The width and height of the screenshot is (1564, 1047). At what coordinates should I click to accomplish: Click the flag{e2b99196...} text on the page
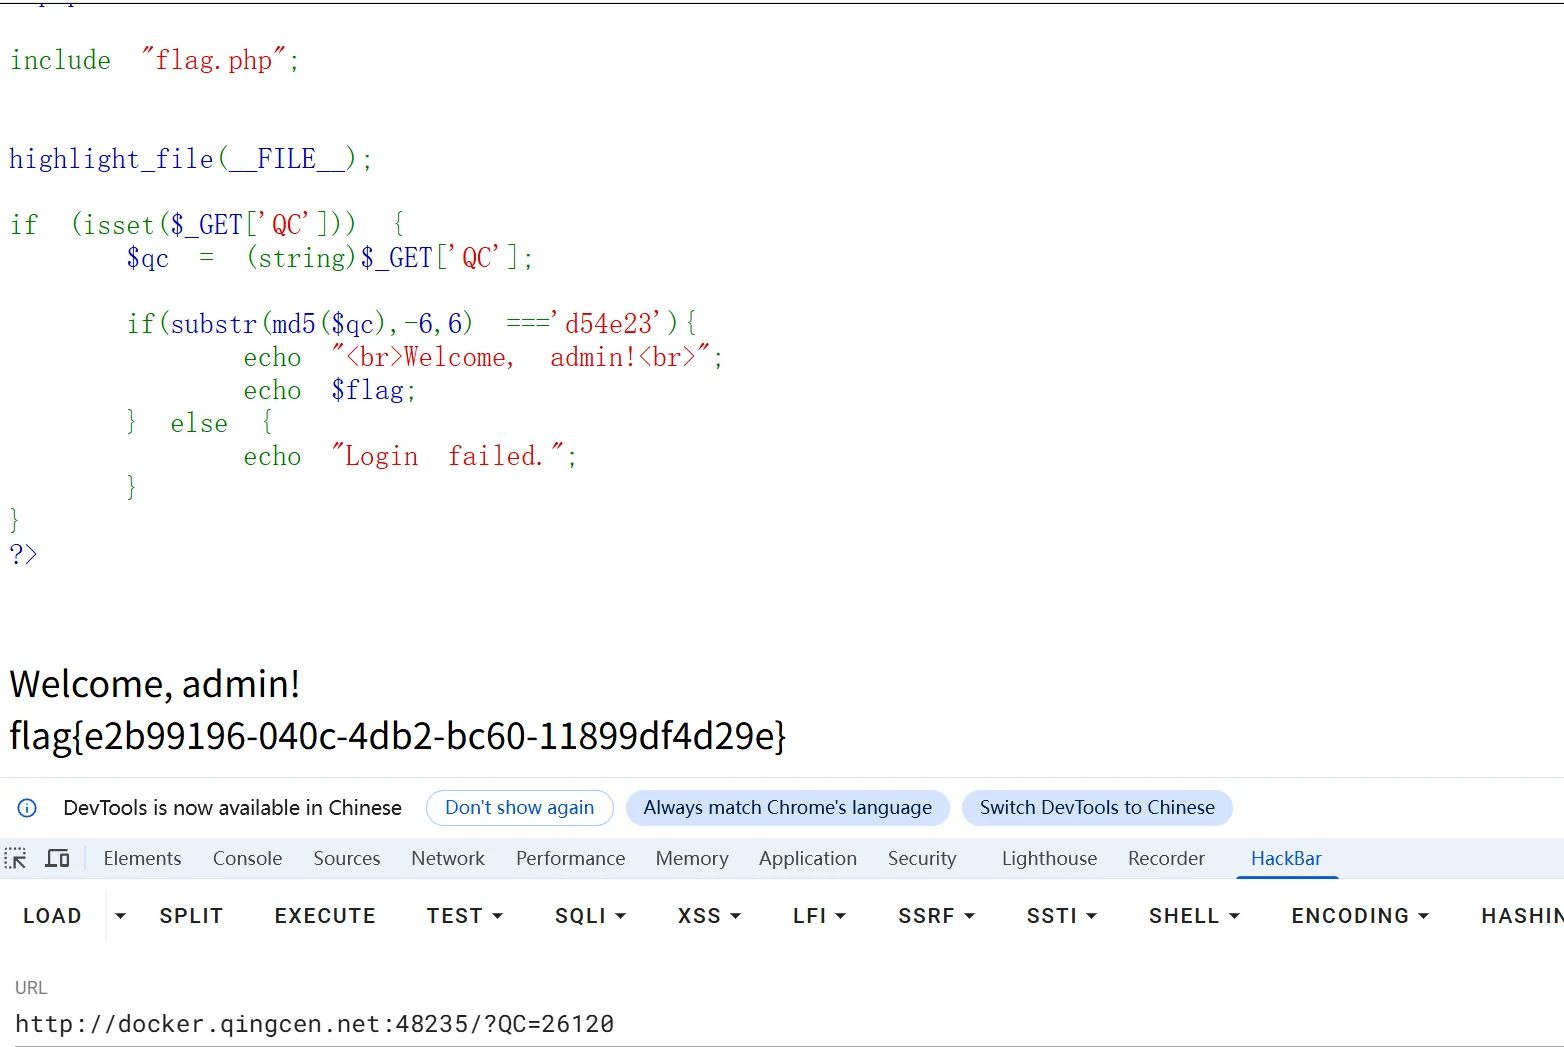(x=398, y=736)
